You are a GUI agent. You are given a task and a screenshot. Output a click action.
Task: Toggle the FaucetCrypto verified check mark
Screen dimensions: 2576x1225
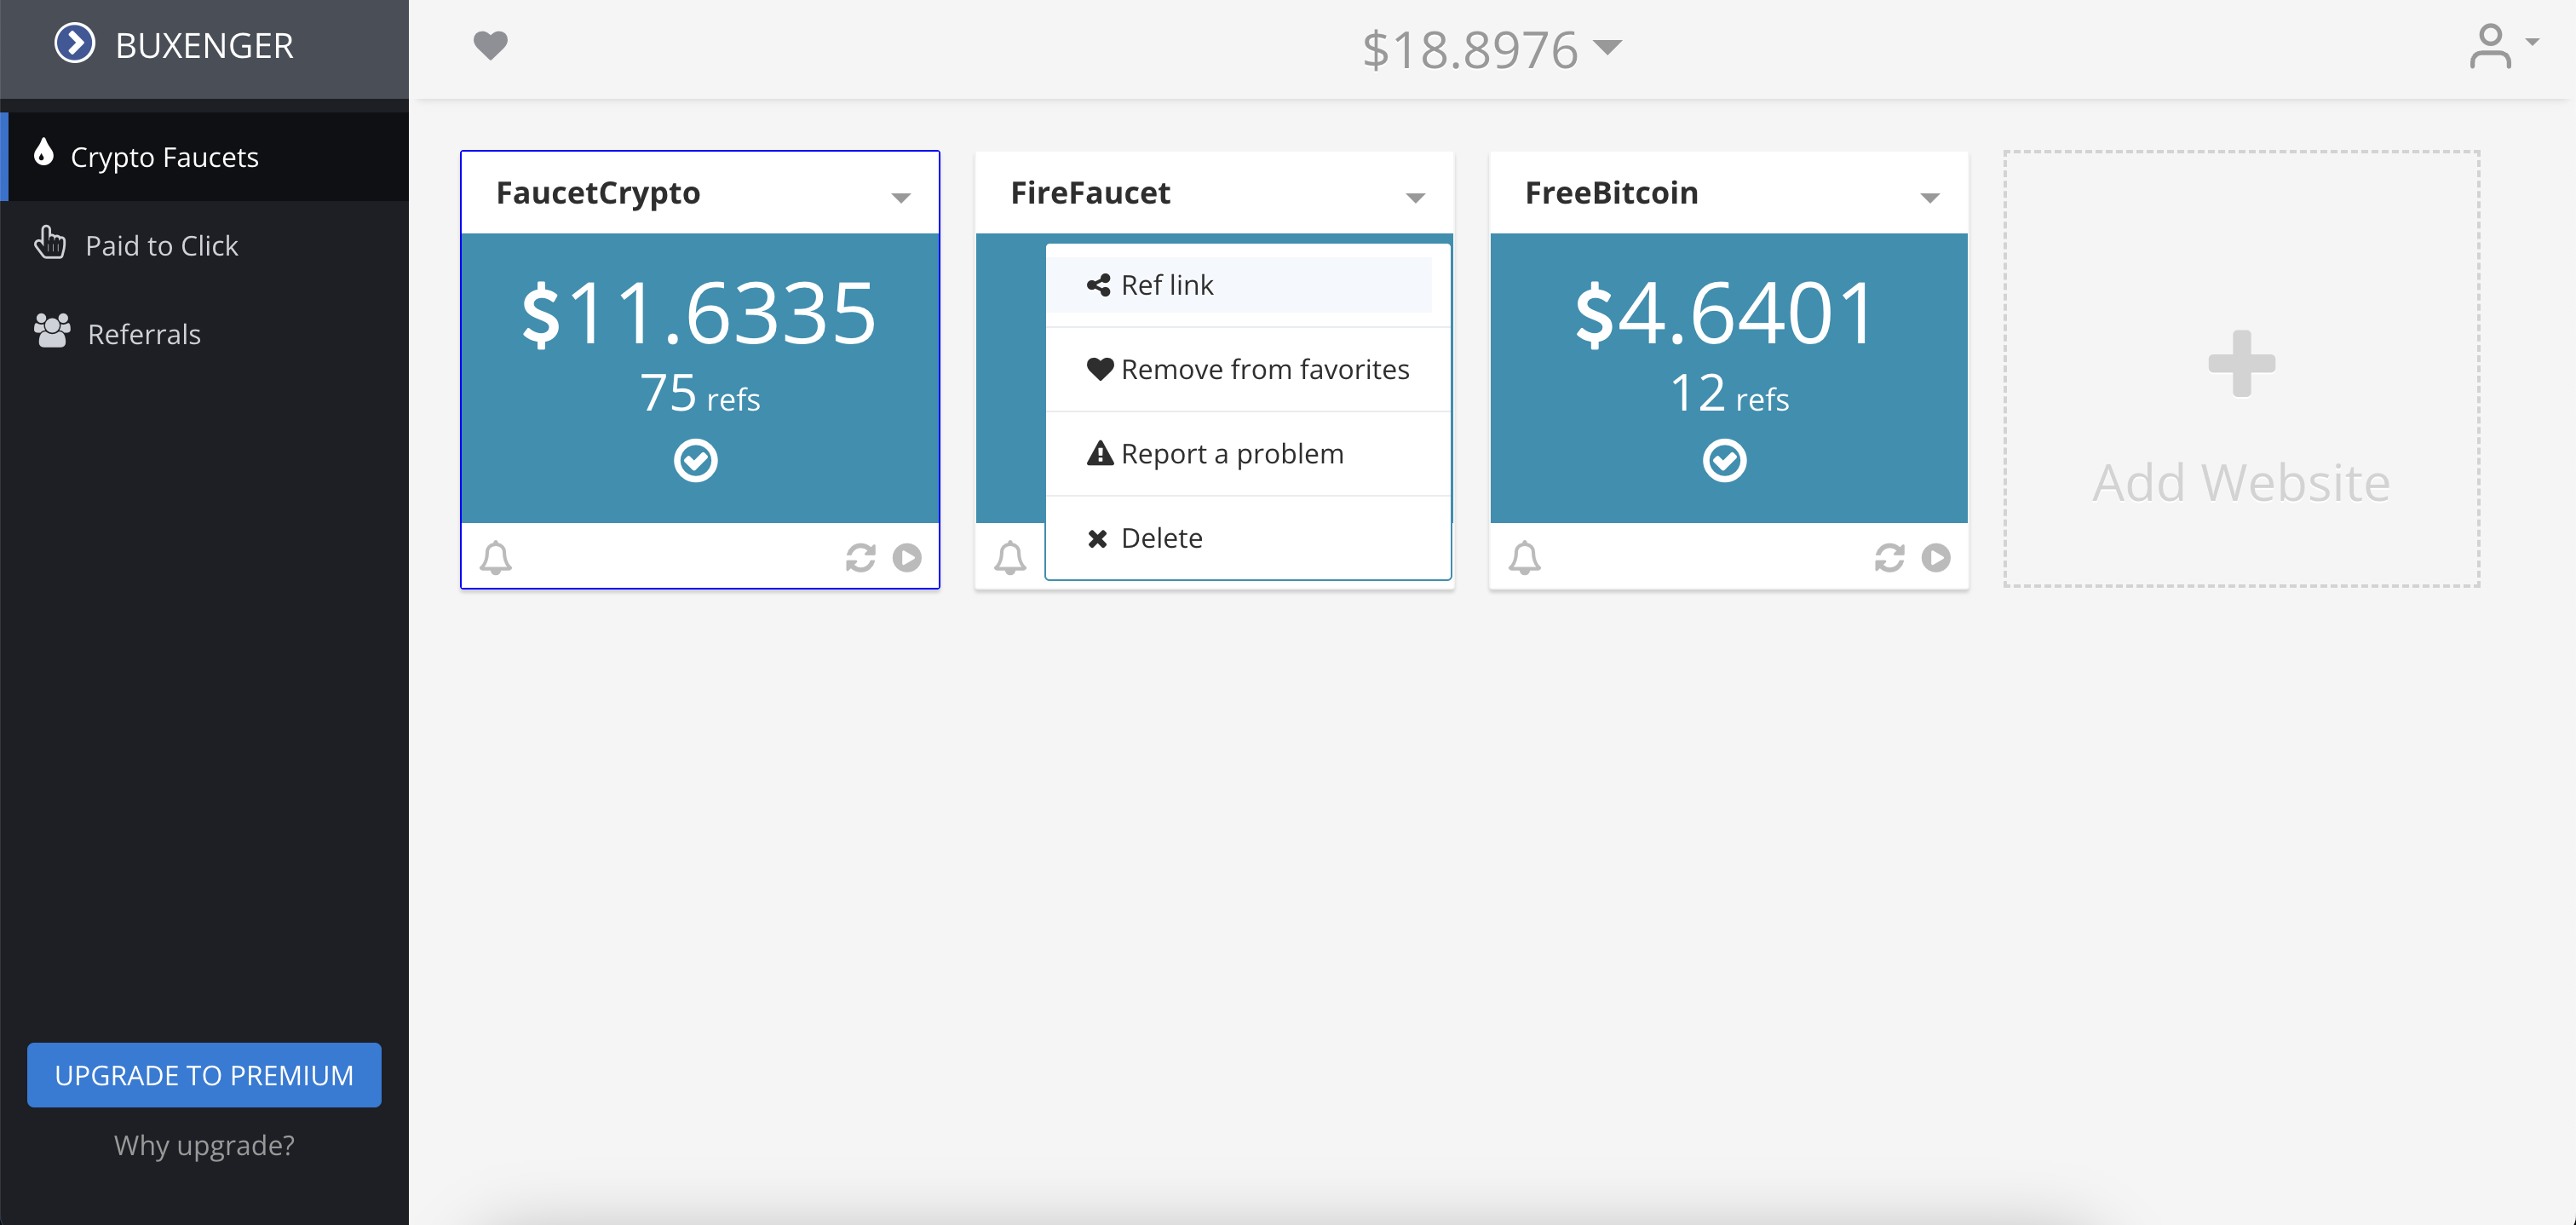click(697, 460)
